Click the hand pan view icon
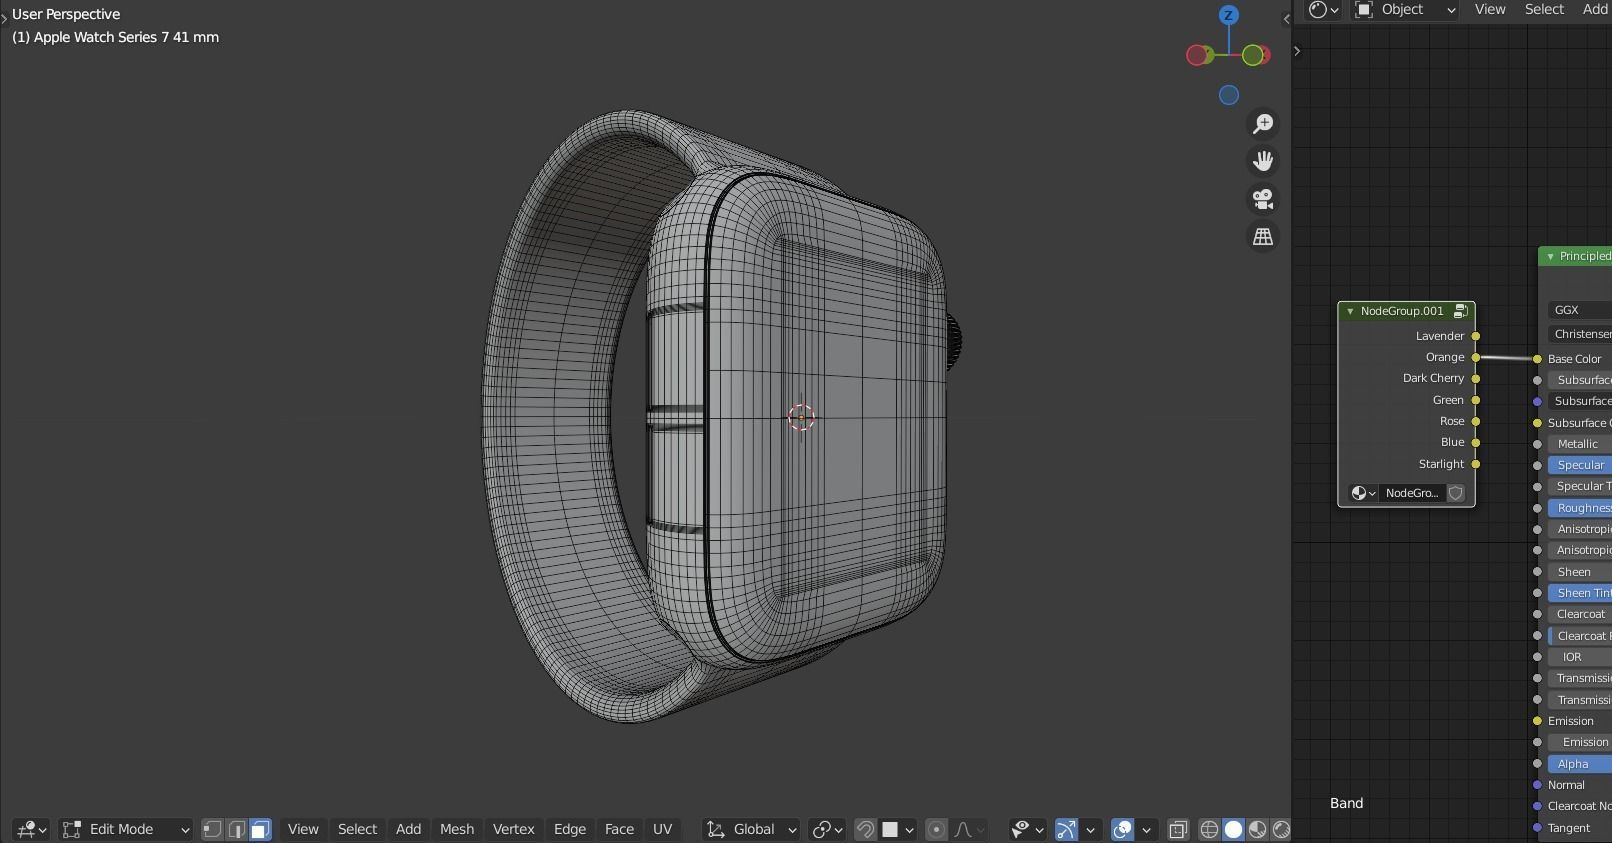Image resolution: width=1612 pixels, height=843 pixels. click(1263, 161)
